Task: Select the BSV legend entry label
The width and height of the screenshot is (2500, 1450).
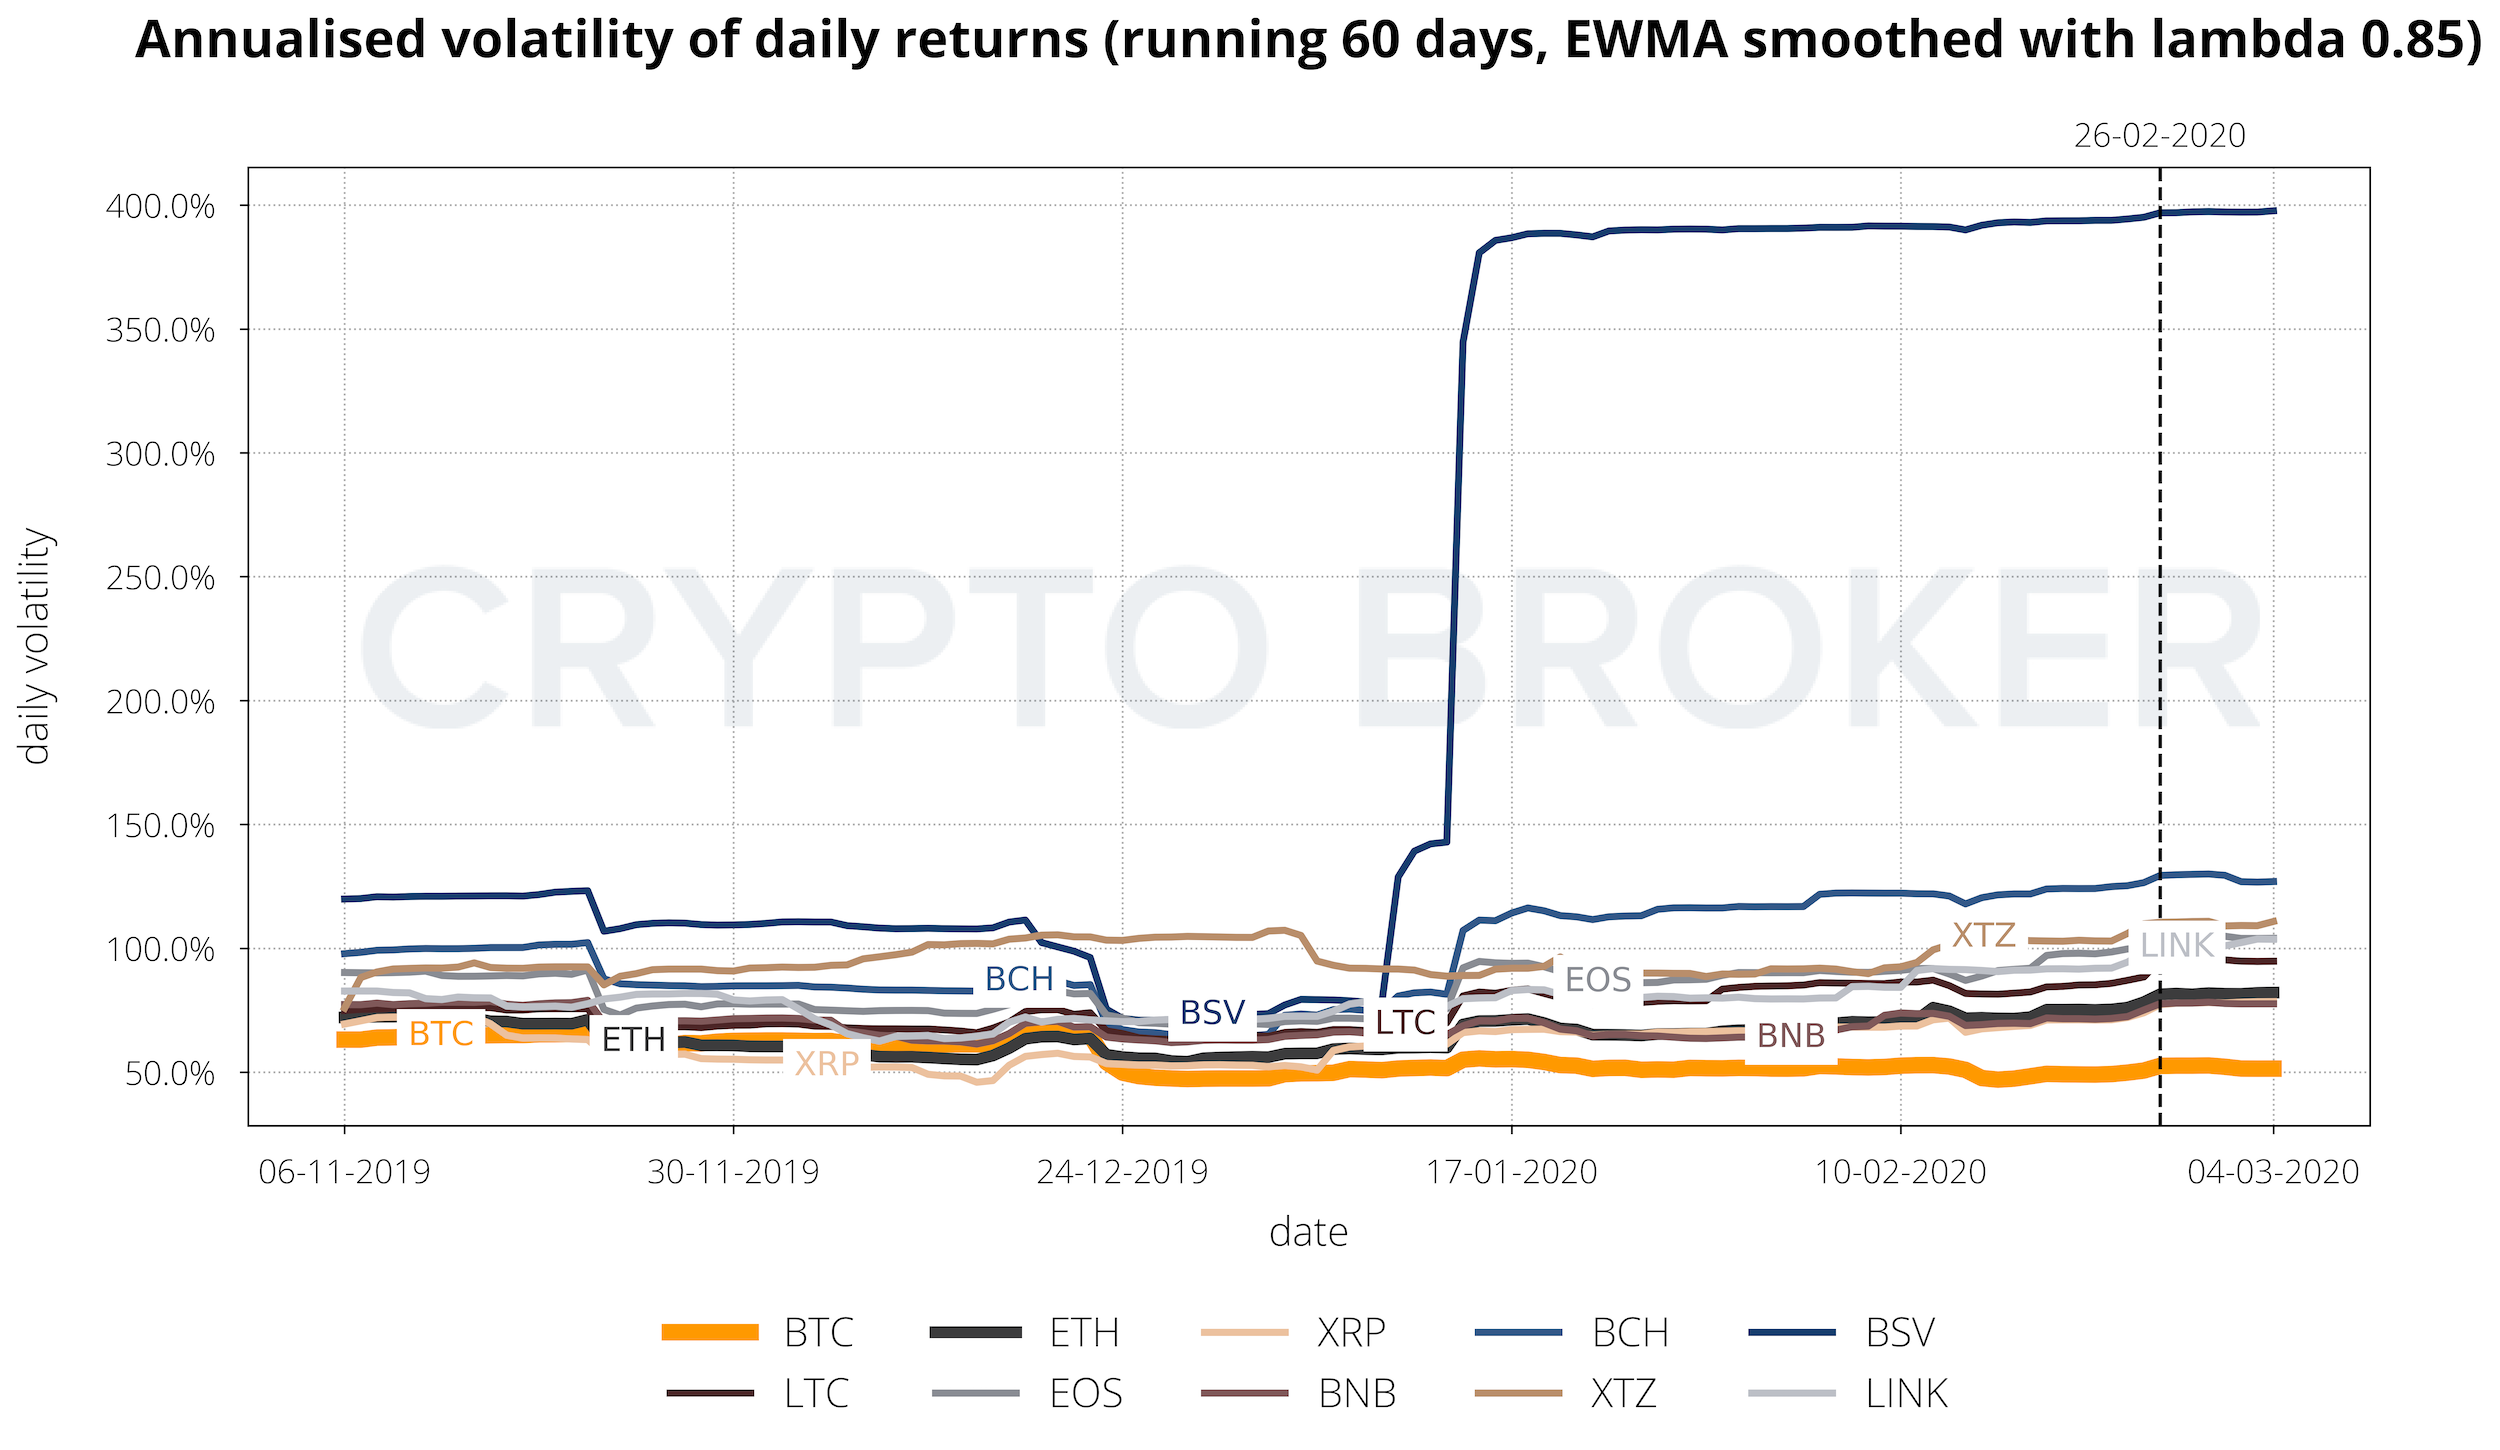Action: (x=1900, y=1333)
